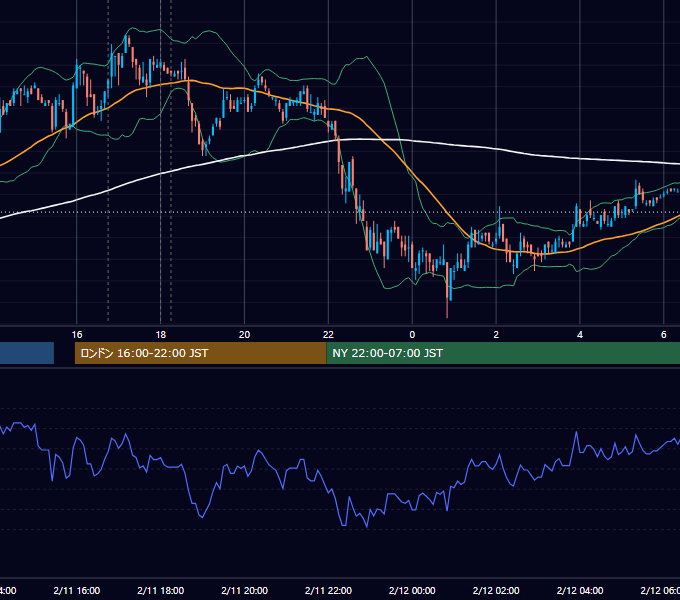Click the hour label 22 on price chart axis
The image size is (680, 600).
[x=328, y=335]
